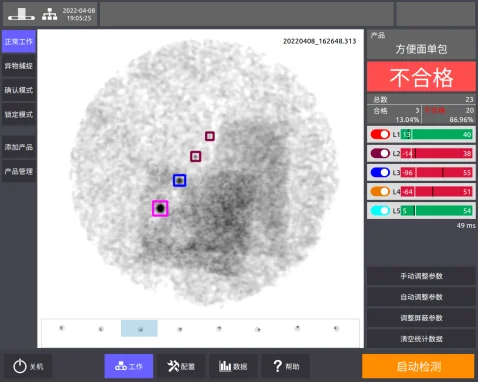The image size is (479, 382).
Task: Select the 工作 tab at bottom
Action: pos(129,366)
